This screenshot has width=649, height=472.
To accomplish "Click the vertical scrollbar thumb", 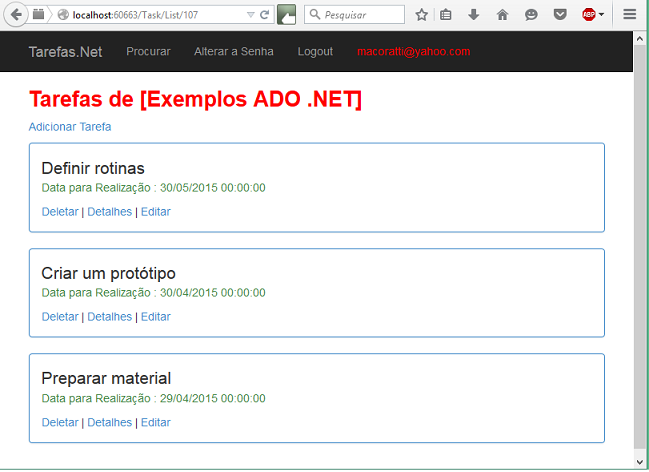I will tap(639, 246).
